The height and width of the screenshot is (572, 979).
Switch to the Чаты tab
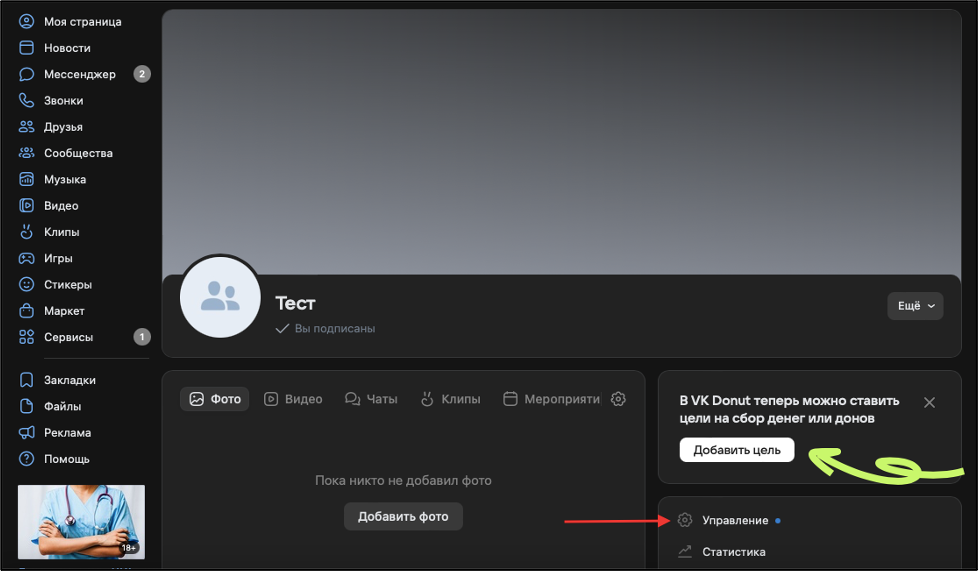coord(371,399)
